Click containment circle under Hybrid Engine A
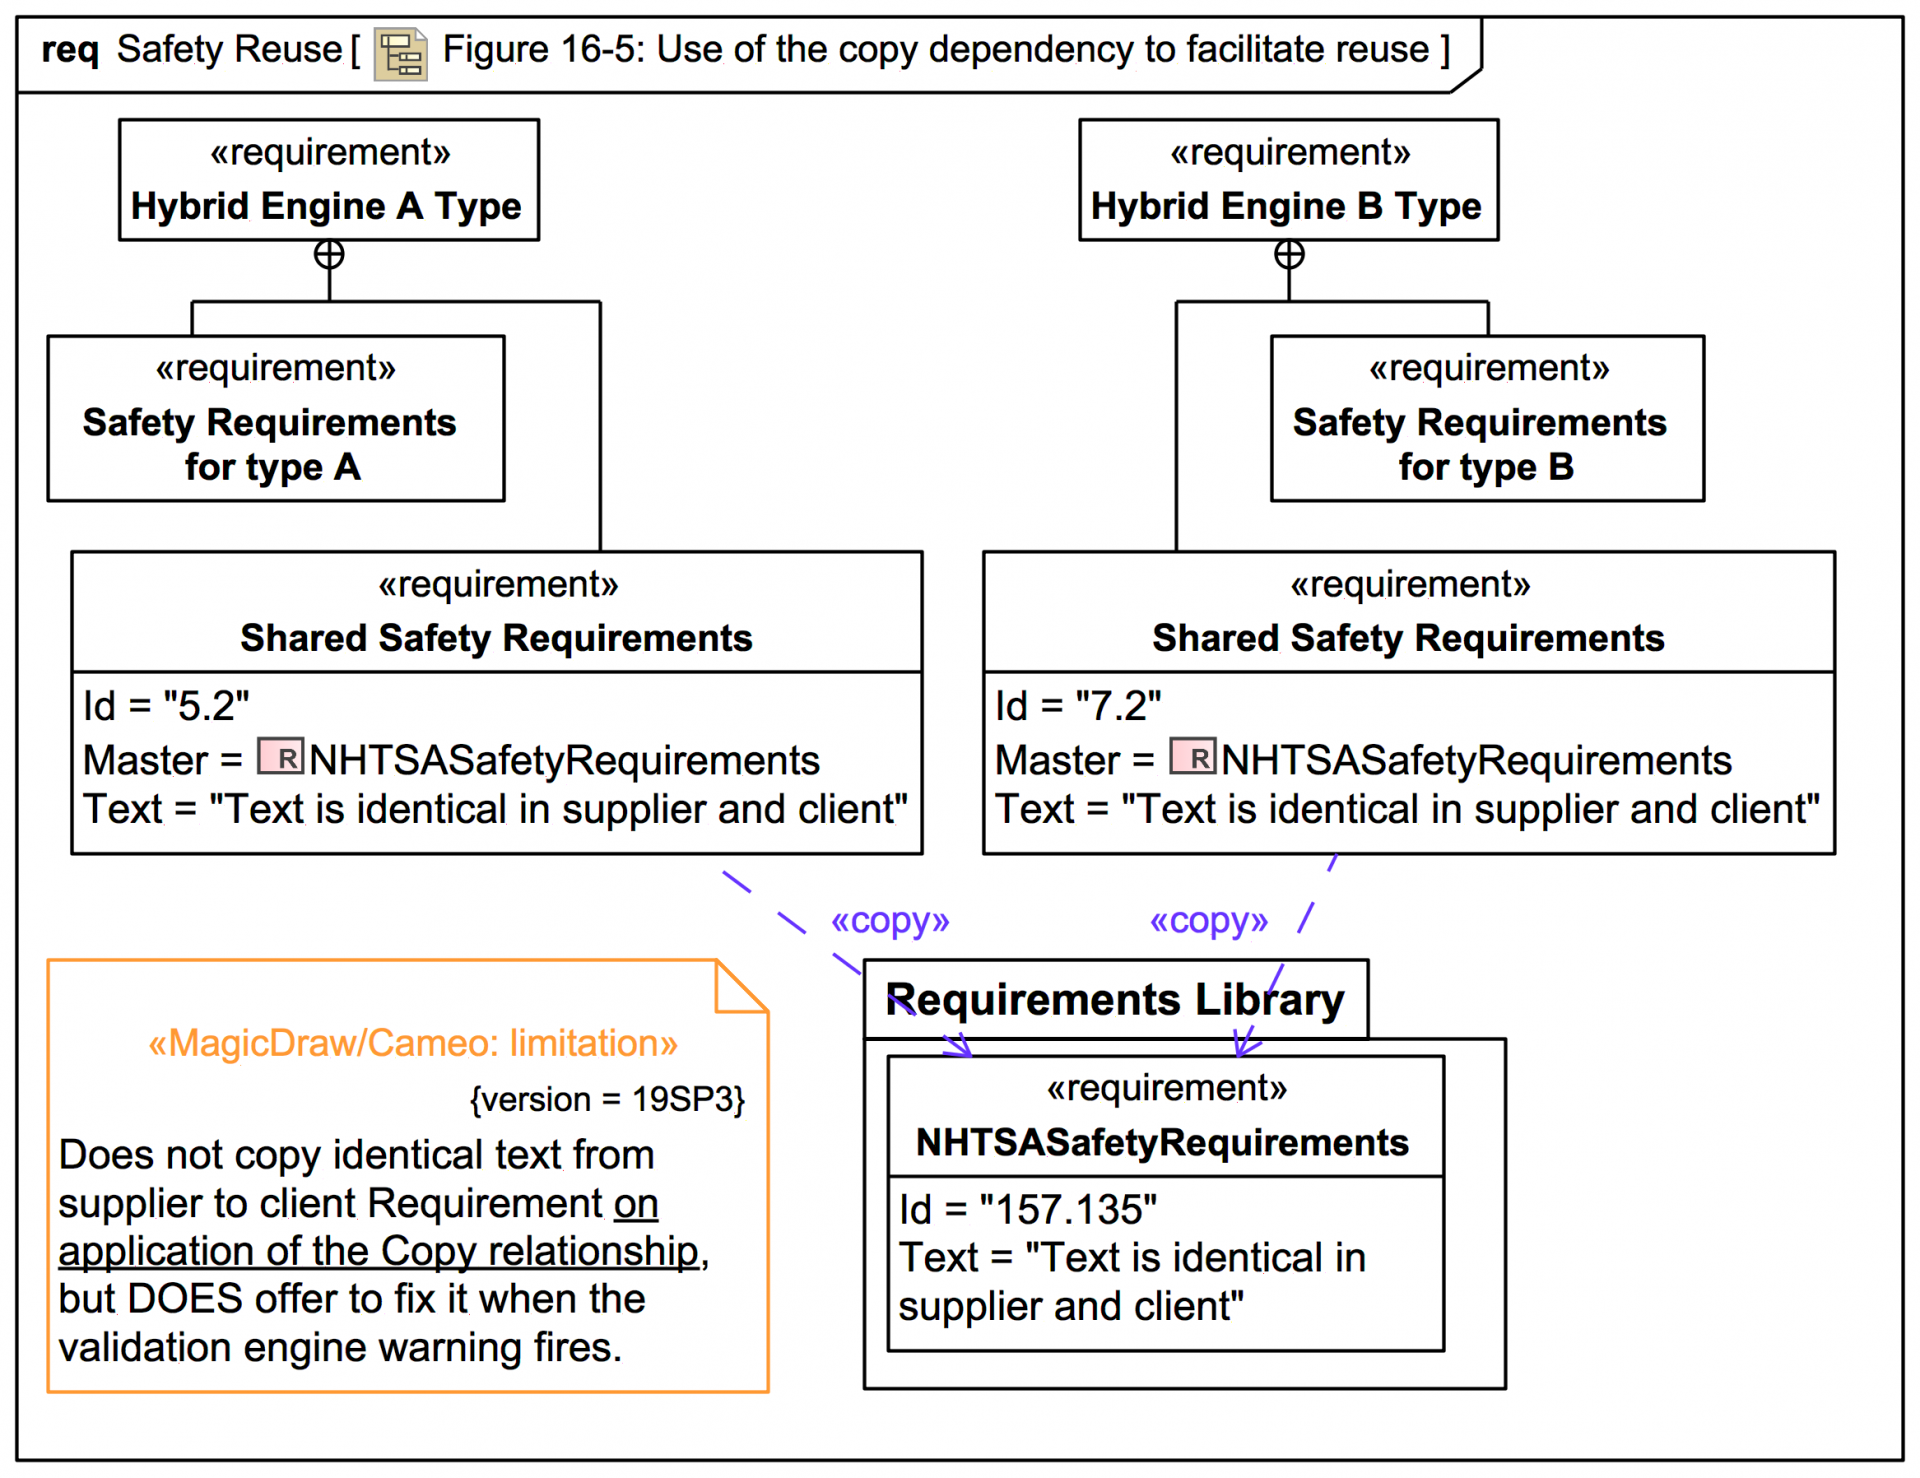Viewport: 1920px width, 1478px height. pos(329,255)
